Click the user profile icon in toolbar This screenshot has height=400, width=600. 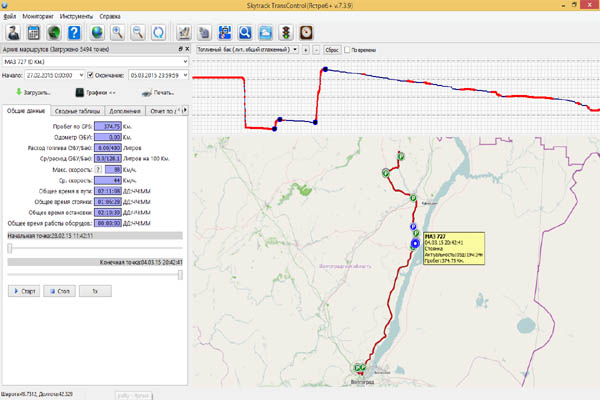click(x=12, y=32)
